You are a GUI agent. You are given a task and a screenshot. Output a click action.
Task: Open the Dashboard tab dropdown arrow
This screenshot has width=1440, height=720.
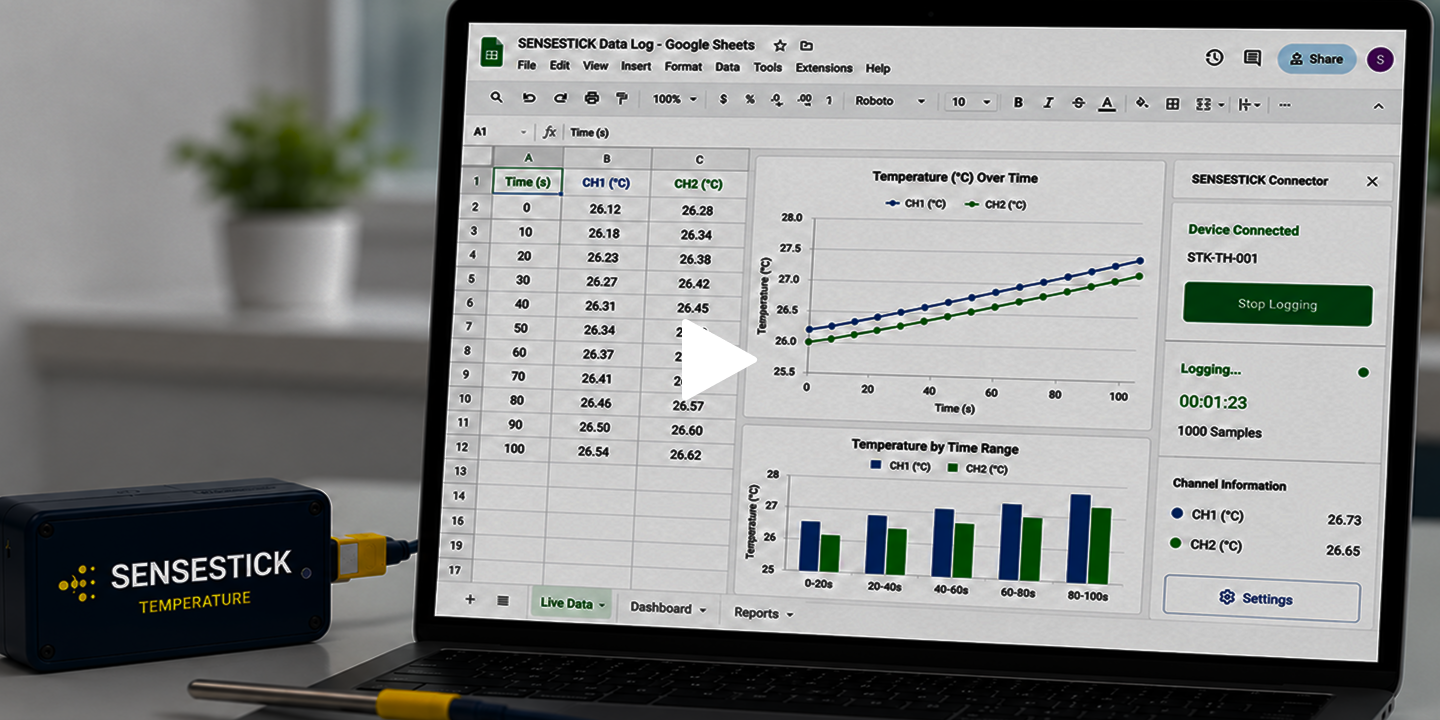[x=703, y=609]
